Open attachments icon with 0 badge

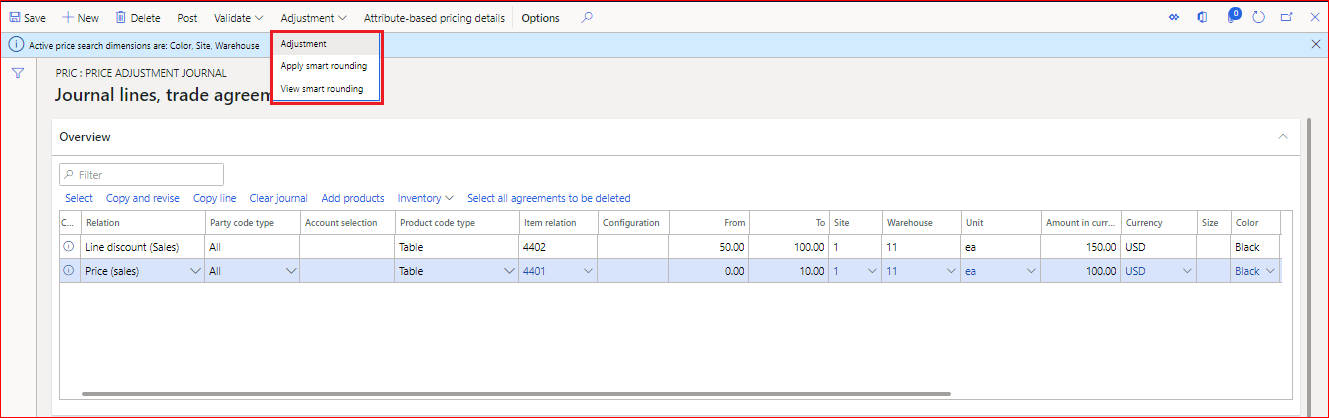(x=1233, y=16)
